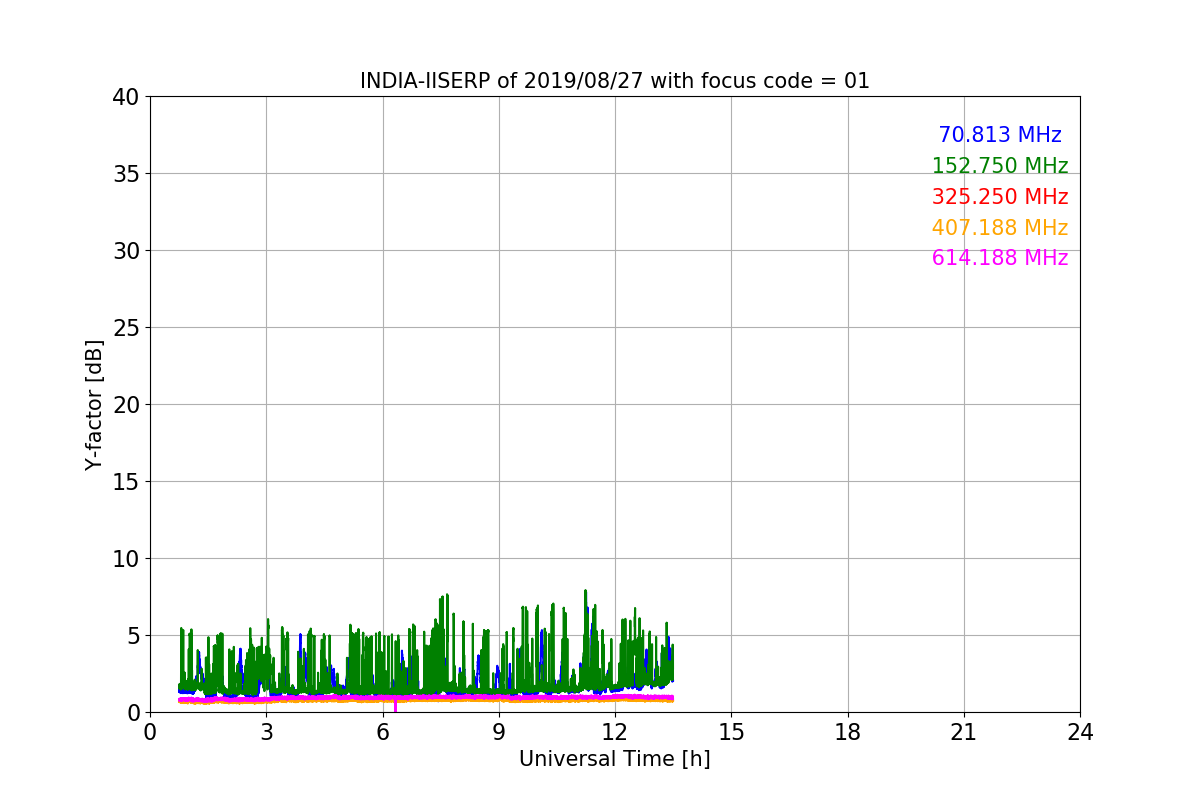Click the magenta downward spike near 6 hours
Viewport: 1200px width, 800px height.
[395, 707]
